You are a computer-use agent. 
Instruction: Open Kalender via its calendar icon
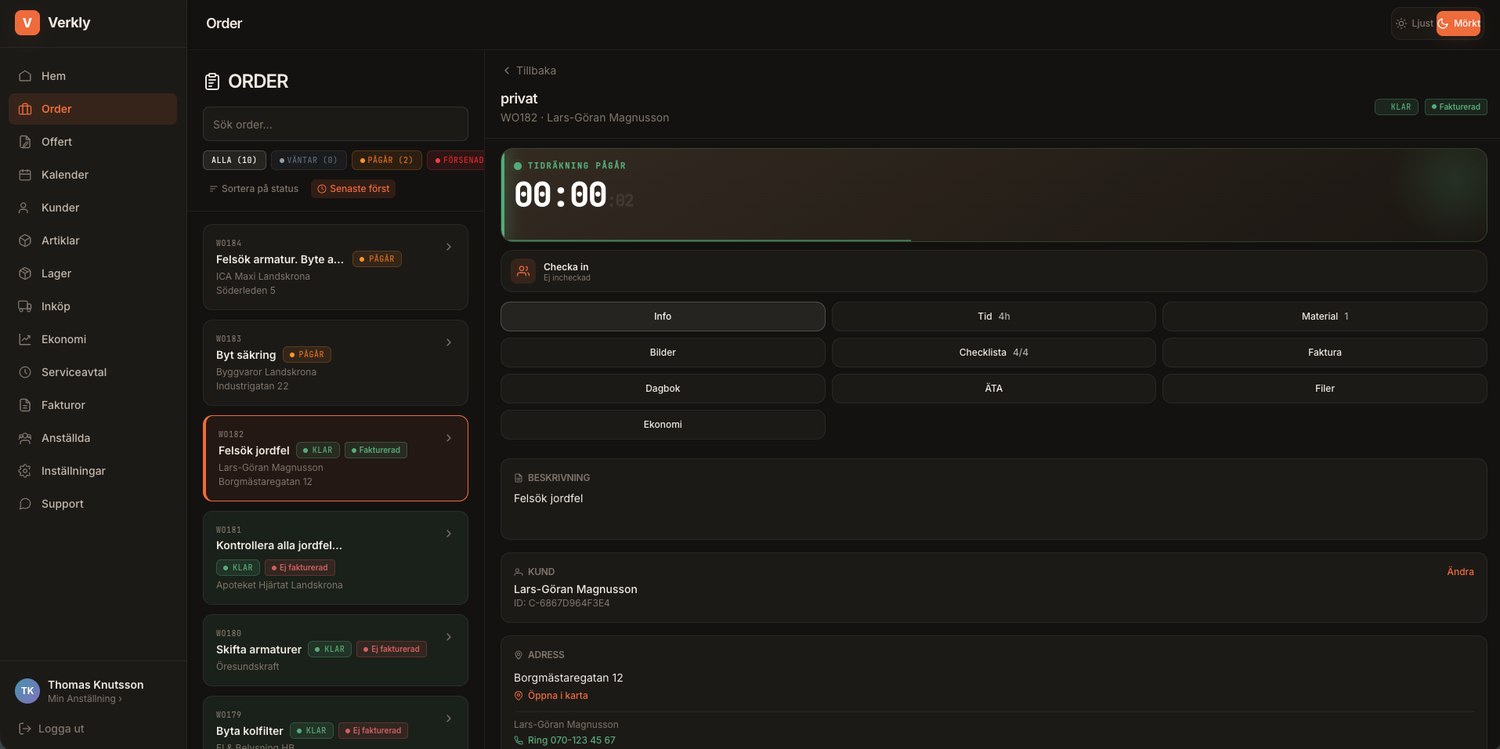pyautogui.click(x=25, y=175)
